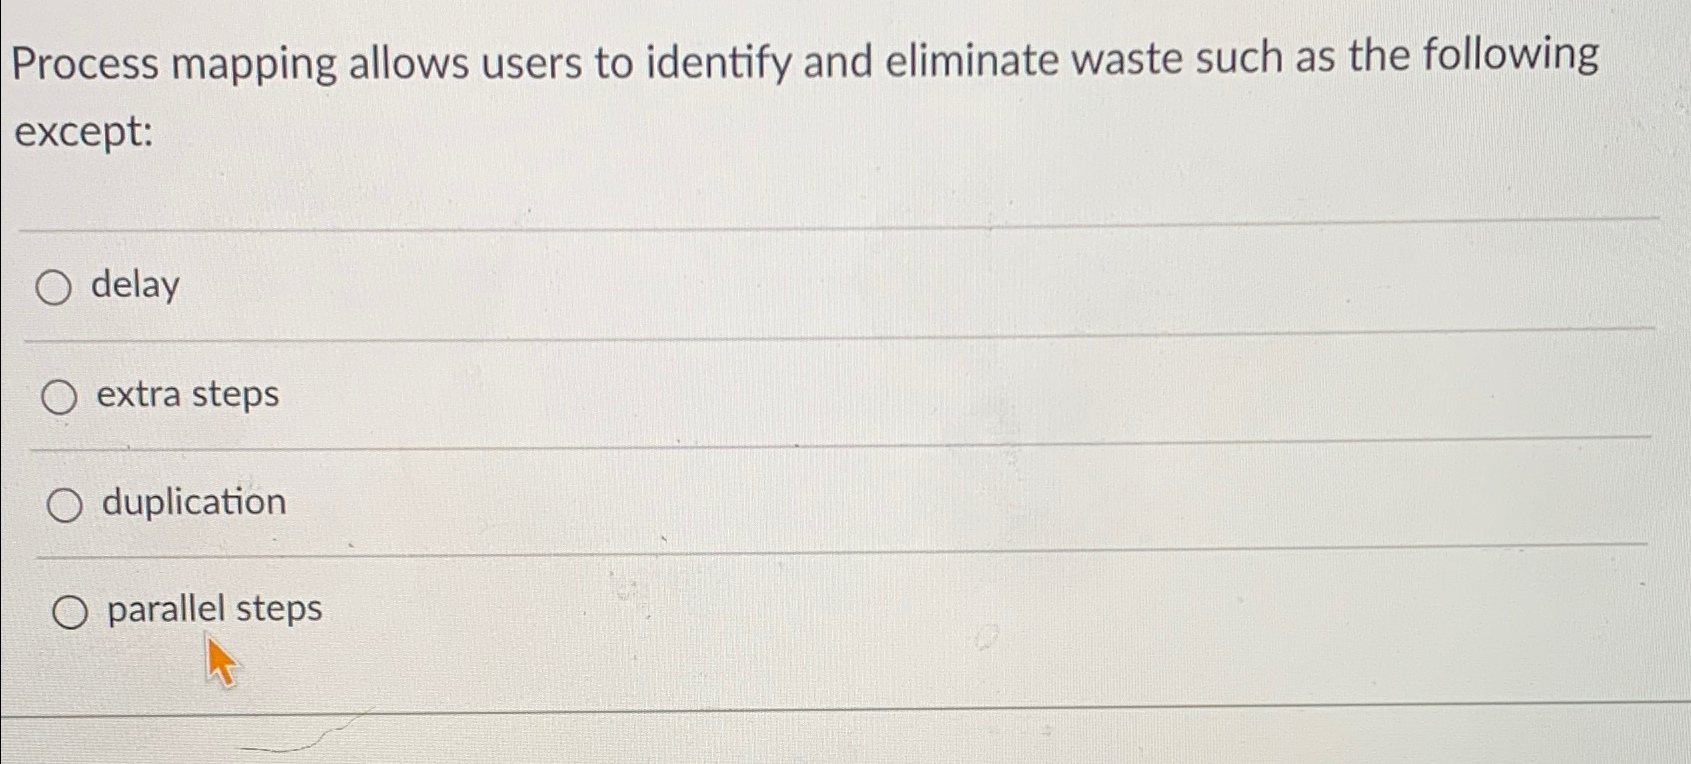The width and height of the screenshot is (1691, 764).
Task: Select the 'duplication' radio button
Action: click(66, 504)
